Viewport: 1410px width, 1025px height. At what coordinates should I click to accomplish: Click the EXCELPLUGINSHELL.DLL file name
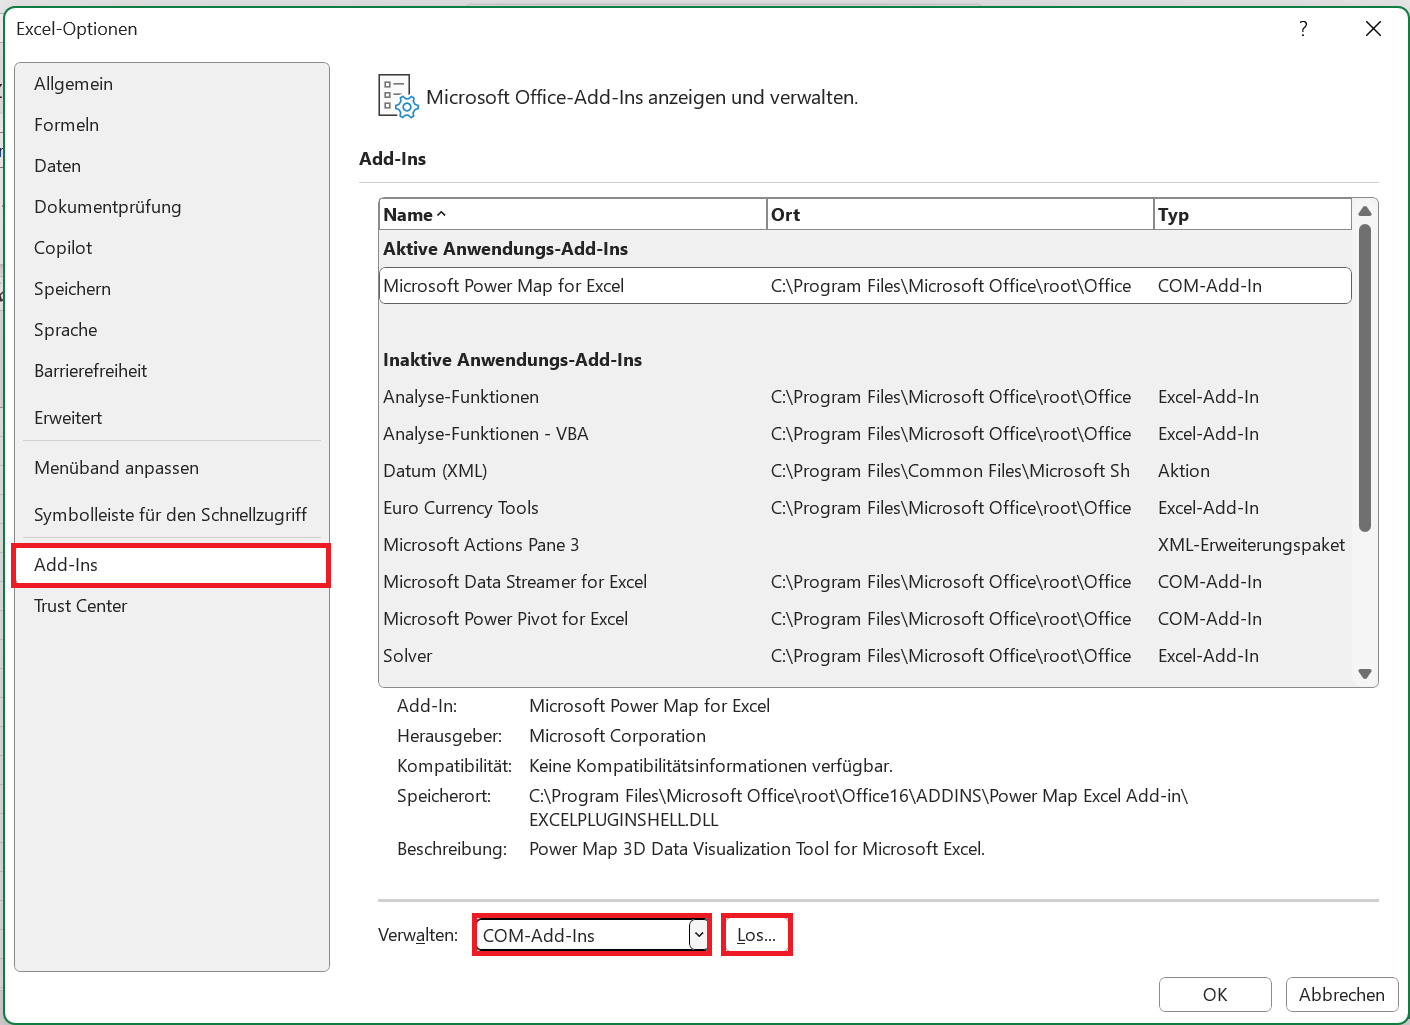coord(624,820)
